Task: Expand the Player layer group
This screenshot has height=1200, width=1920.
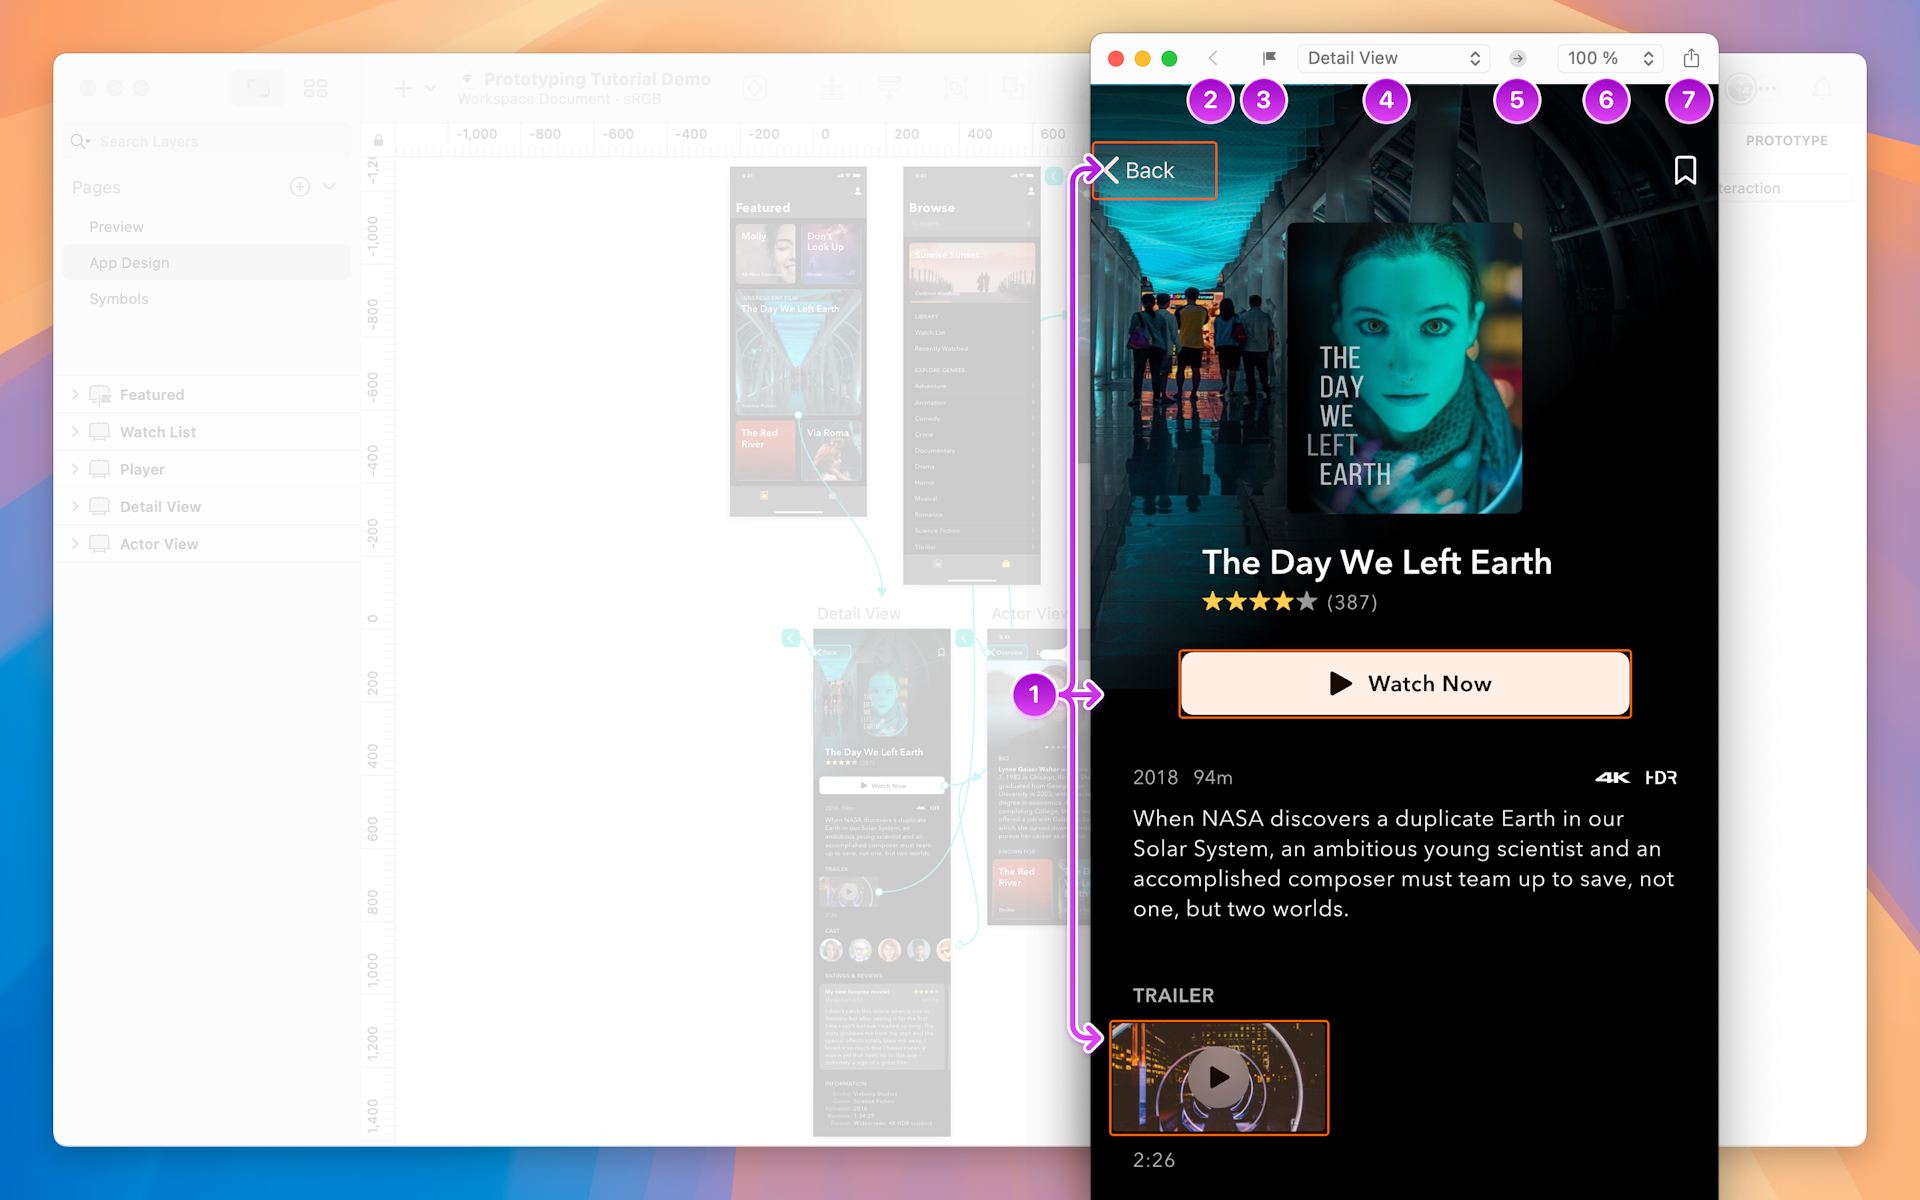Action: 76,468
